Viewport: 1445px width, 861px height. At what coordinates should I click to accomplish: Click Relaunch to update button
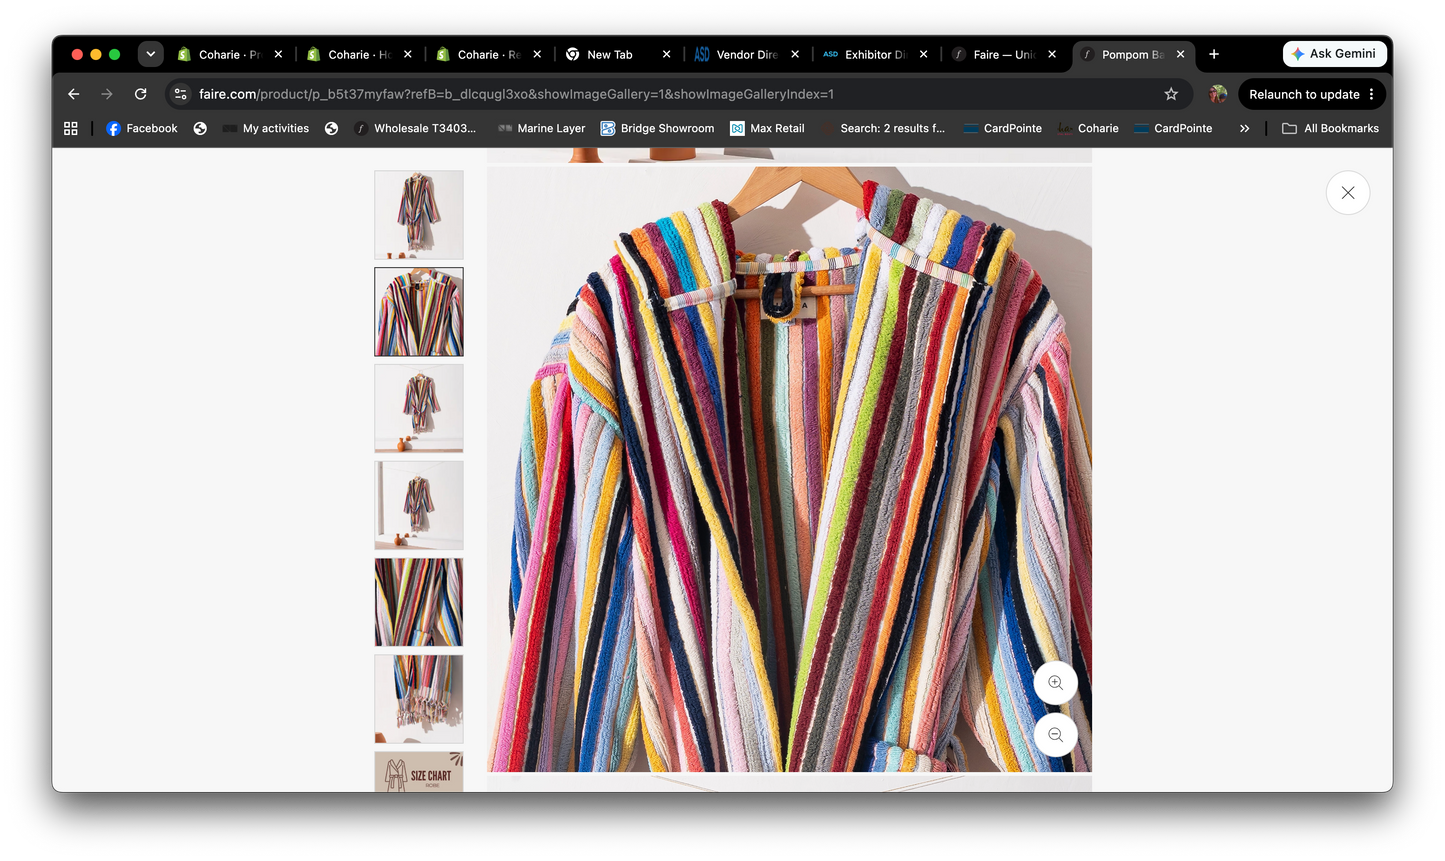point(1311,94)
